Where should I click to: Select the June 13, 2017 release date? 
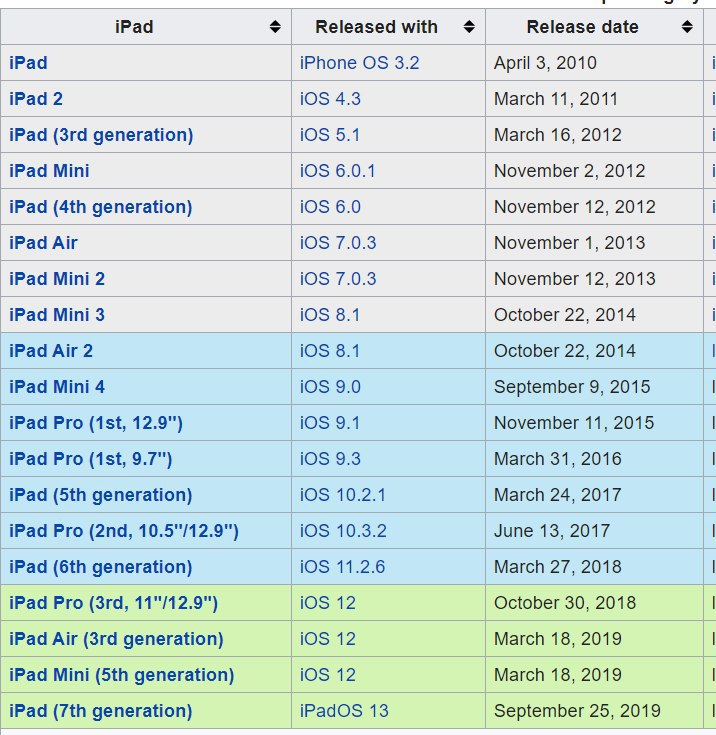tap(552, 531)
